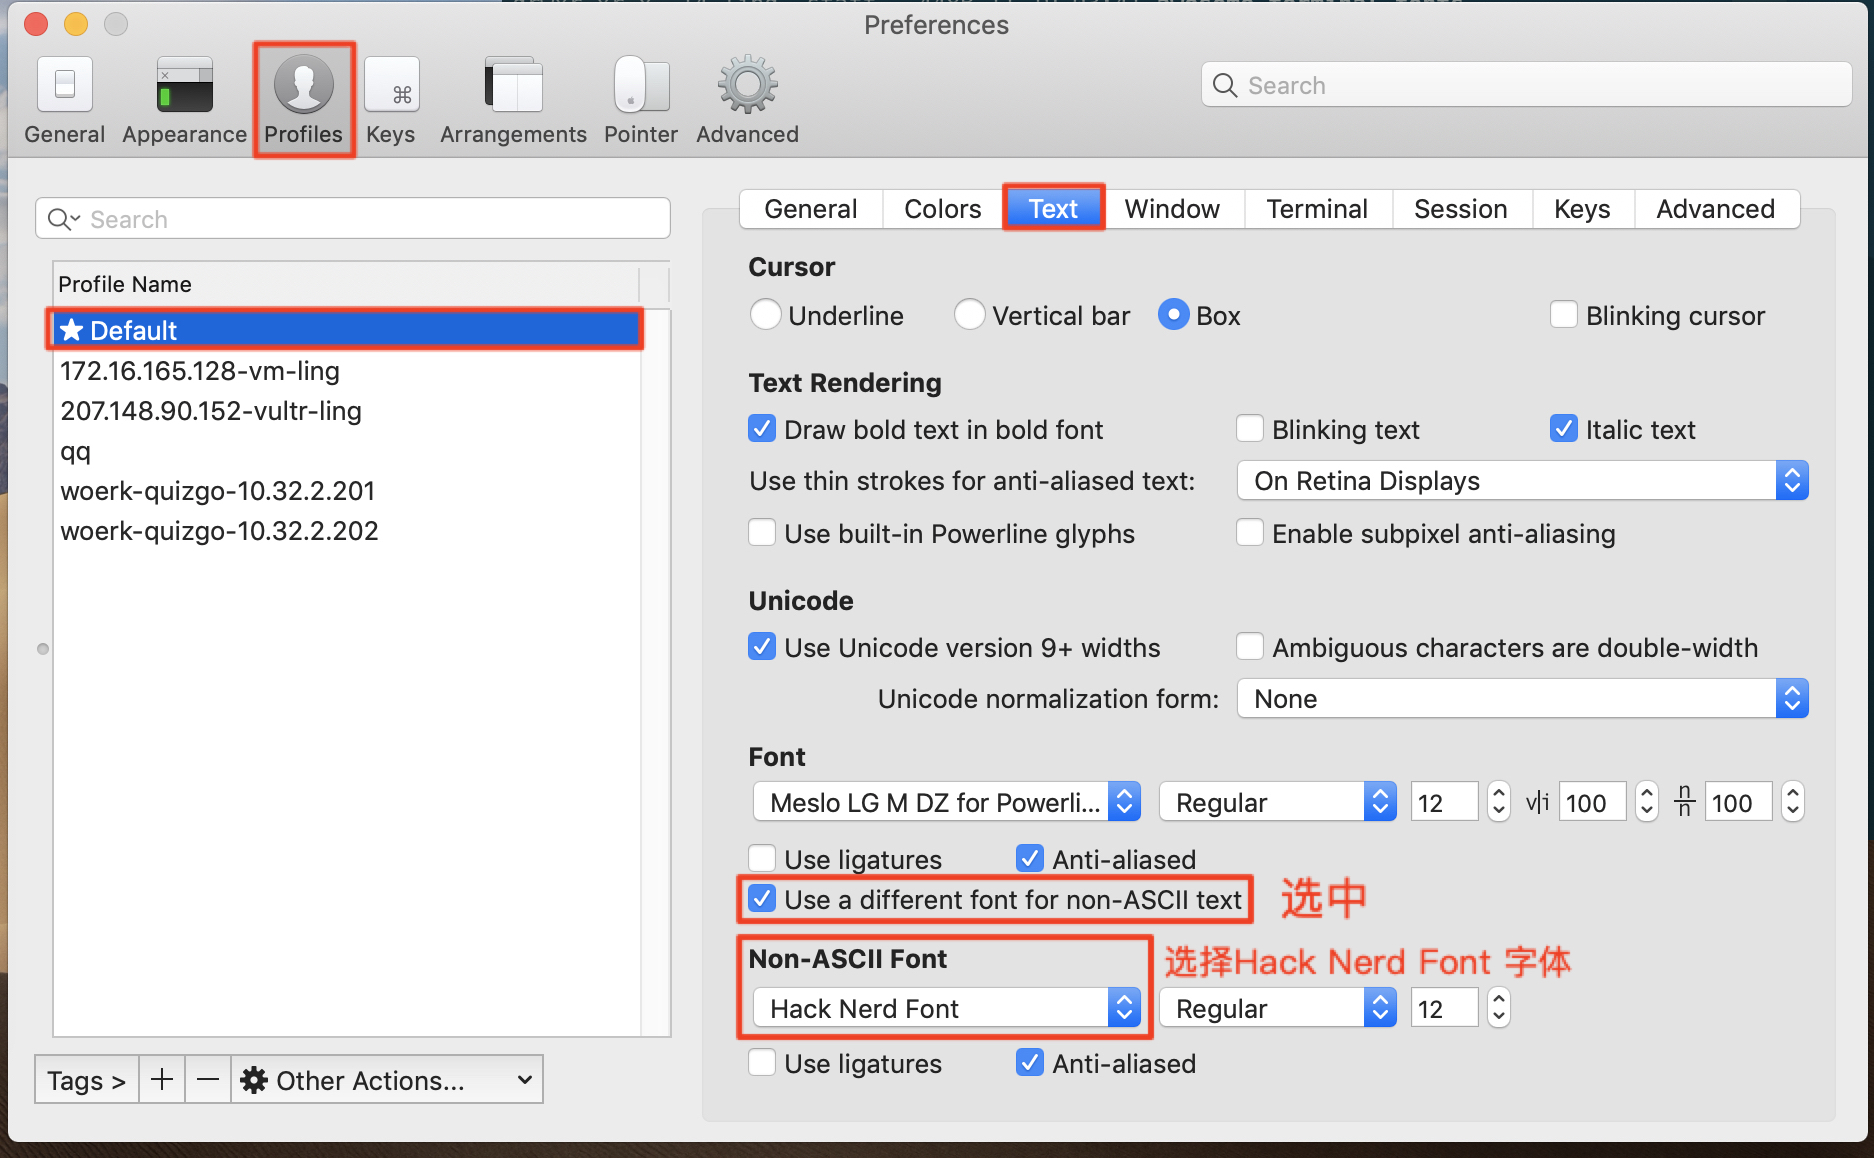The height and width of the screenshot is (1158, 1874).
Task: Open the Arrangements preferences icon
Action: [x=513, y=85]
